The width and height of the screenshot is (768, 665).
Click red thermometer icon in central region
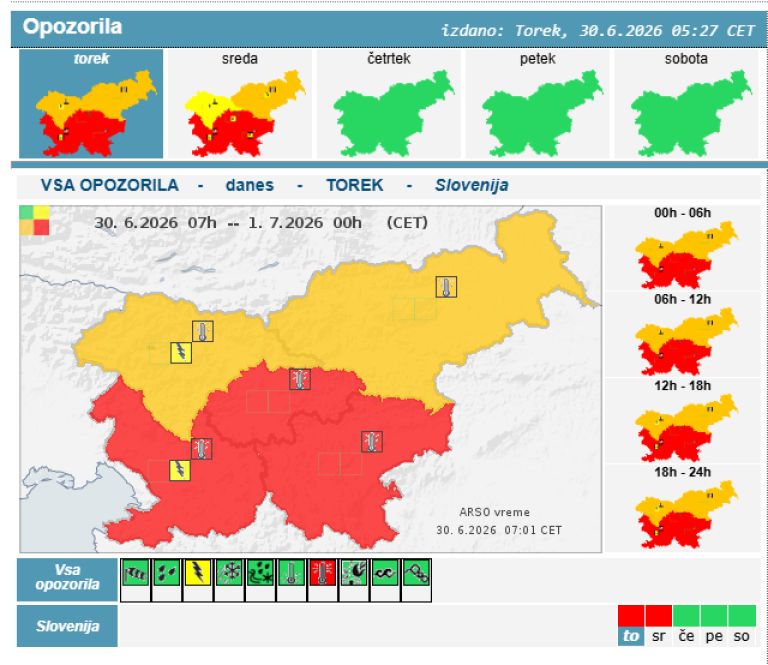pyautogui.click(x=300, y=379)
